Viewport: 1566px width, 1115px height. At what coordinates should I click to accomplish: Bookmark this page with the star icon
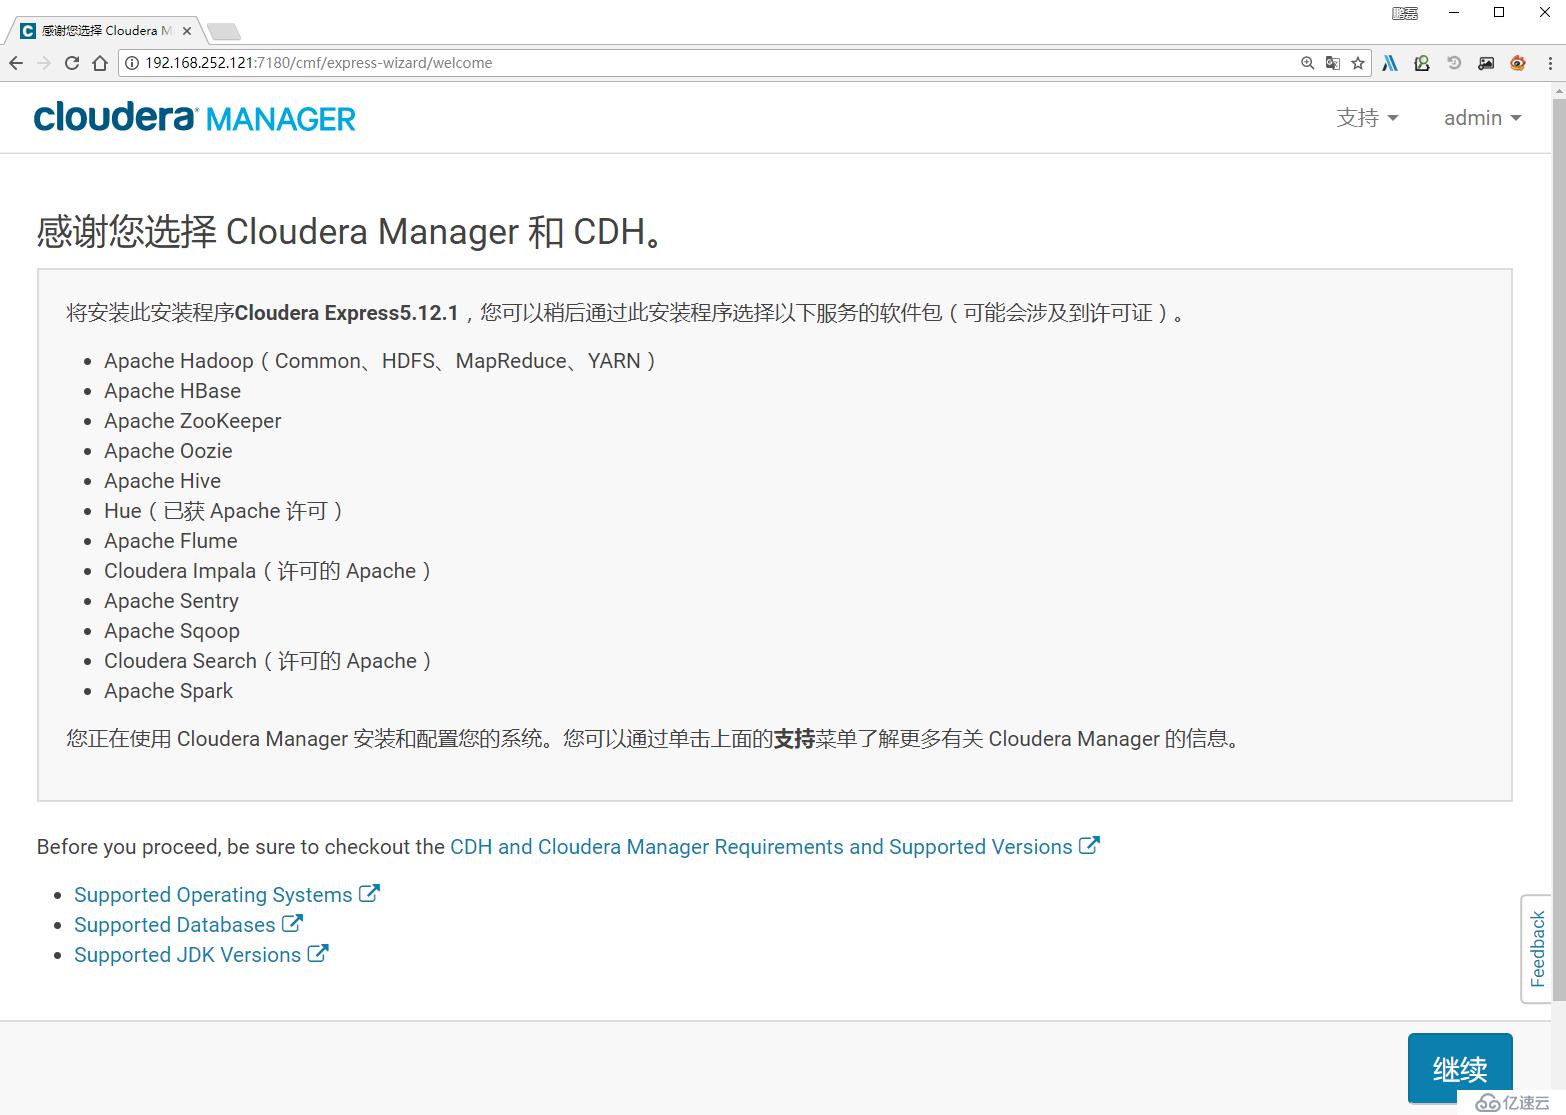tap(1358, 63)
